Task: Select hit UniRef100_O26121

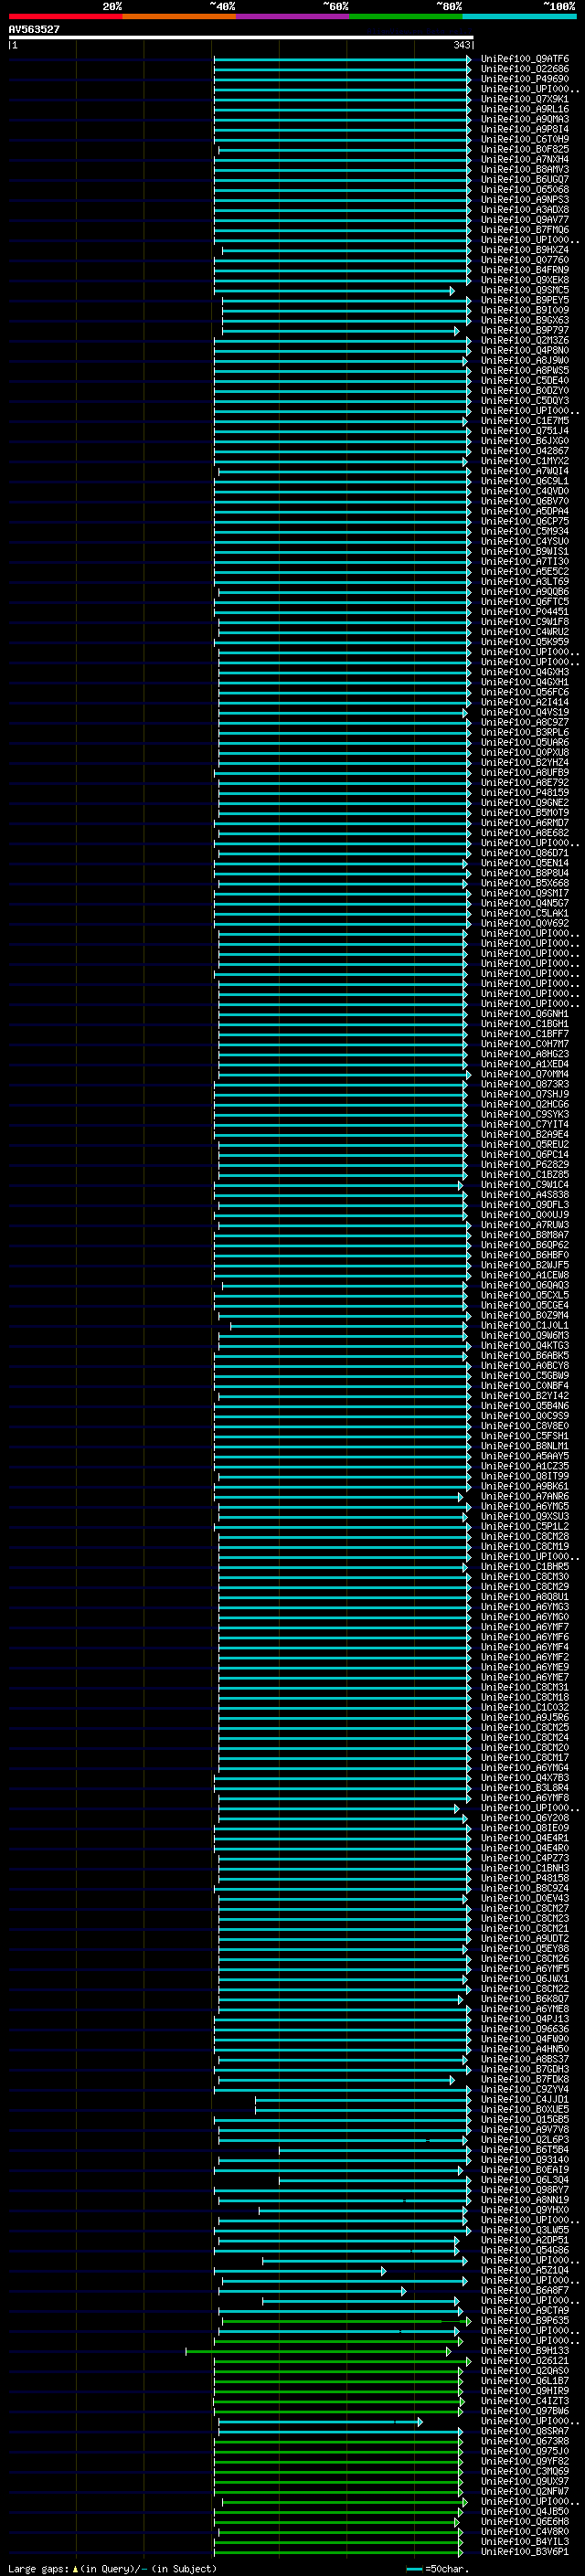Action: [524, 2361]
